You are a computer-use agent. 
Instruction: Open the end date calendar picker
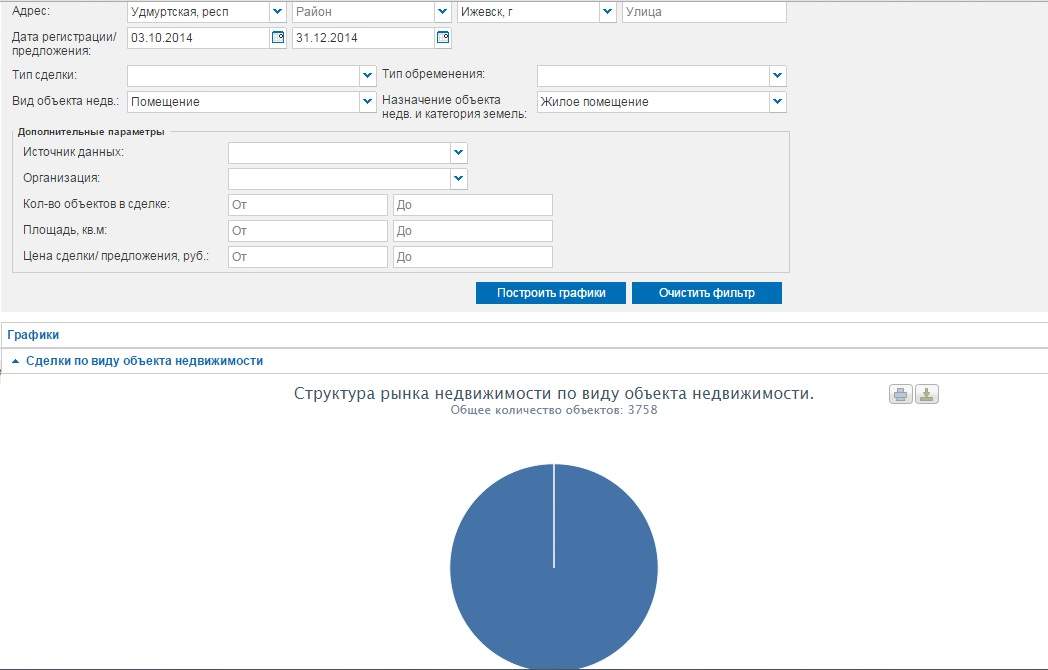442,37
